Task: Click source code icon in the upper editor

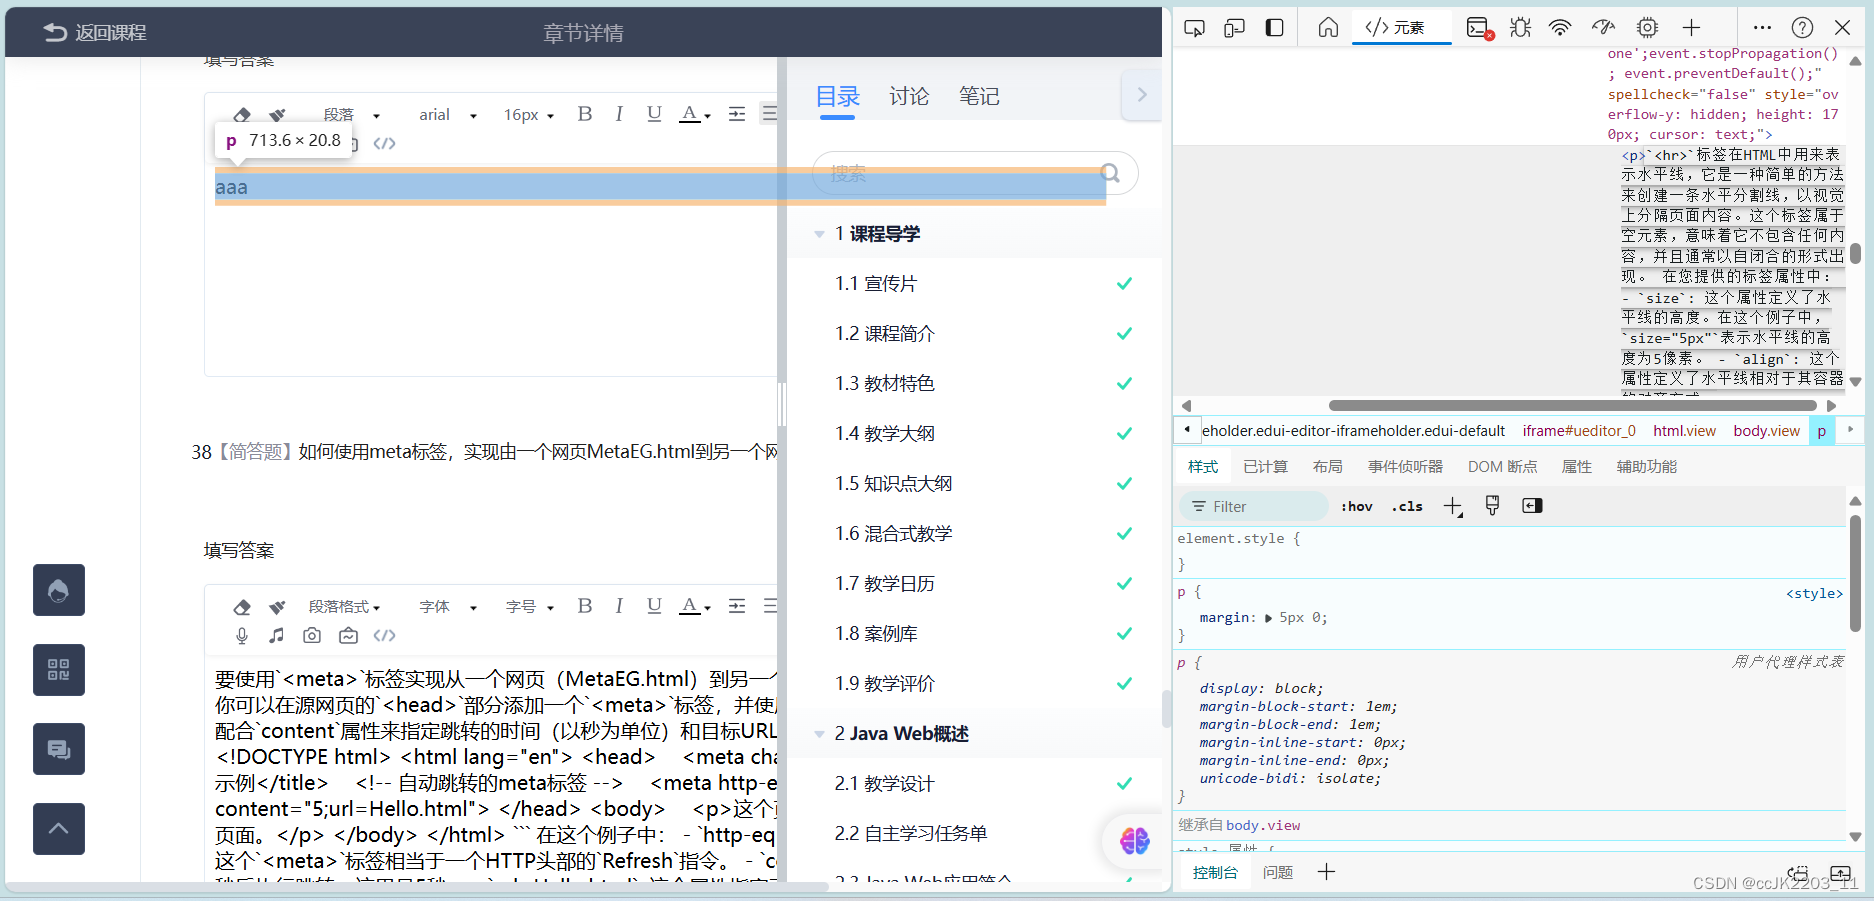Action: tap(384, 143)
